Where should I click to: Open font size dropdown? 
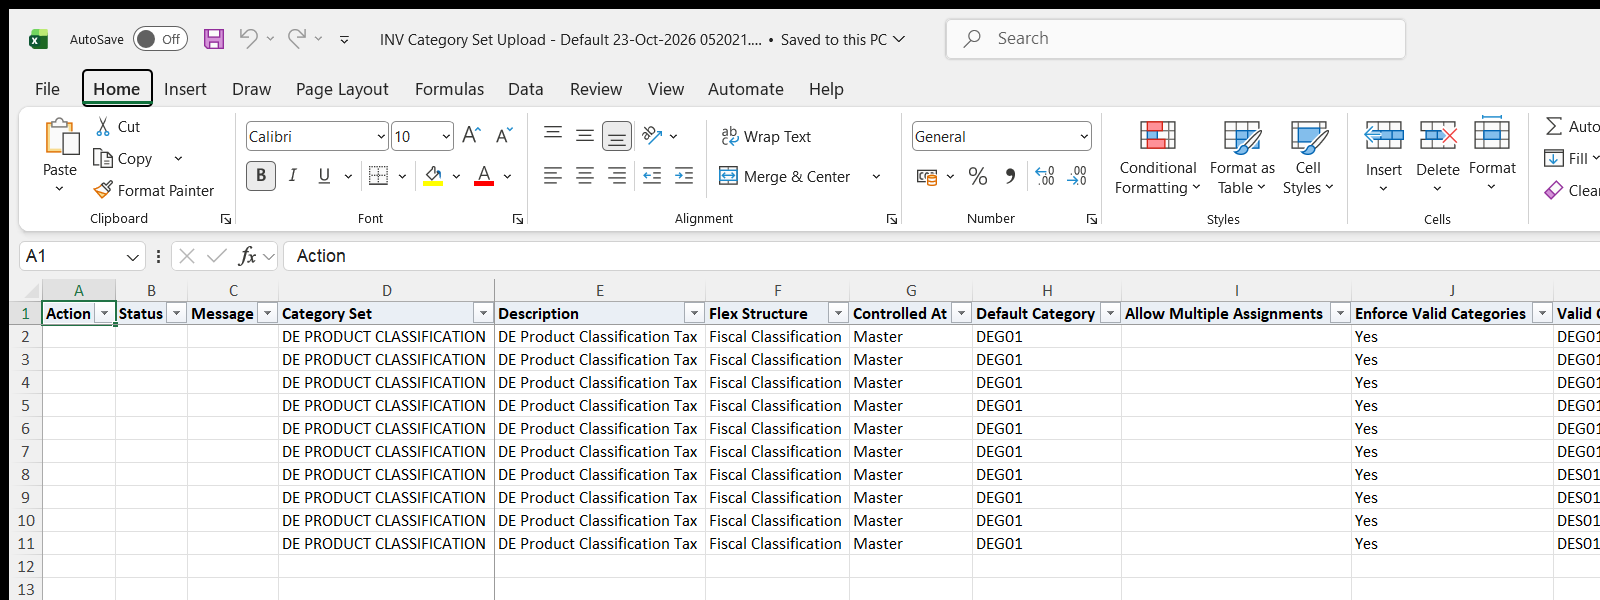446,136
